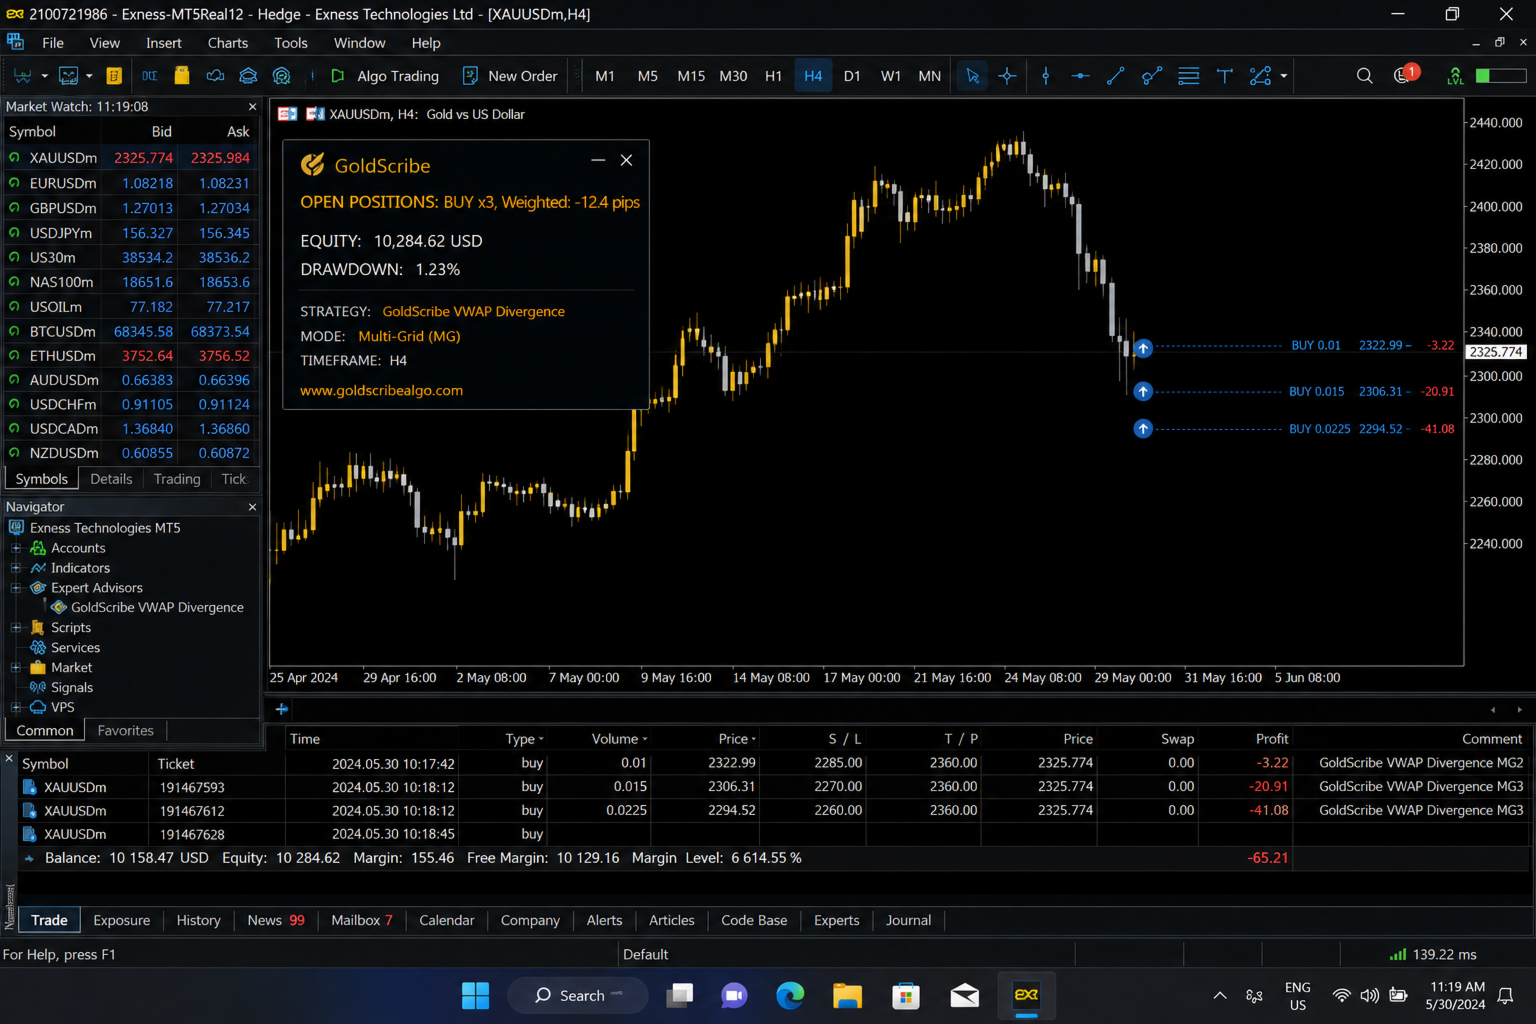Click the Windows Start button
Screen dimensions: 1536x1024
pyautogui.click(x=475, y=995)
